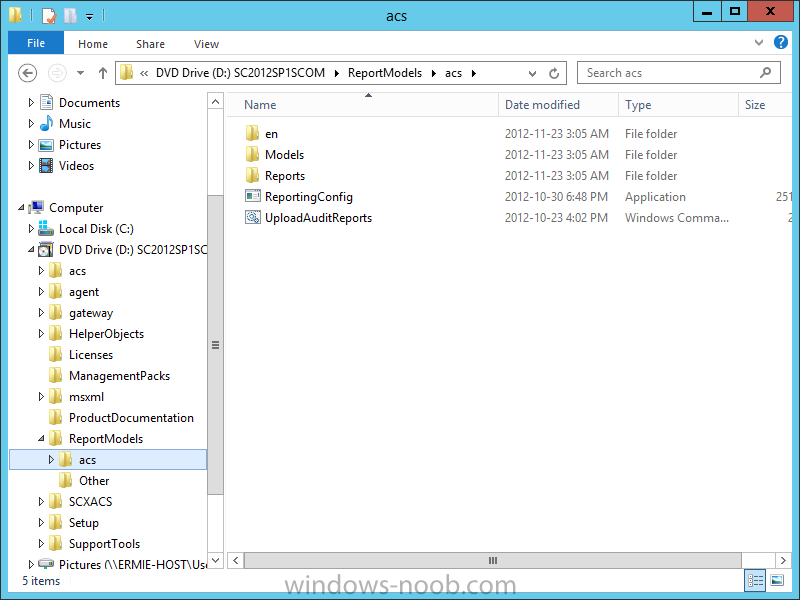Select the HelperObjects folder in the tree
This screenshot has width=800, height=600.
coord(106,334)
